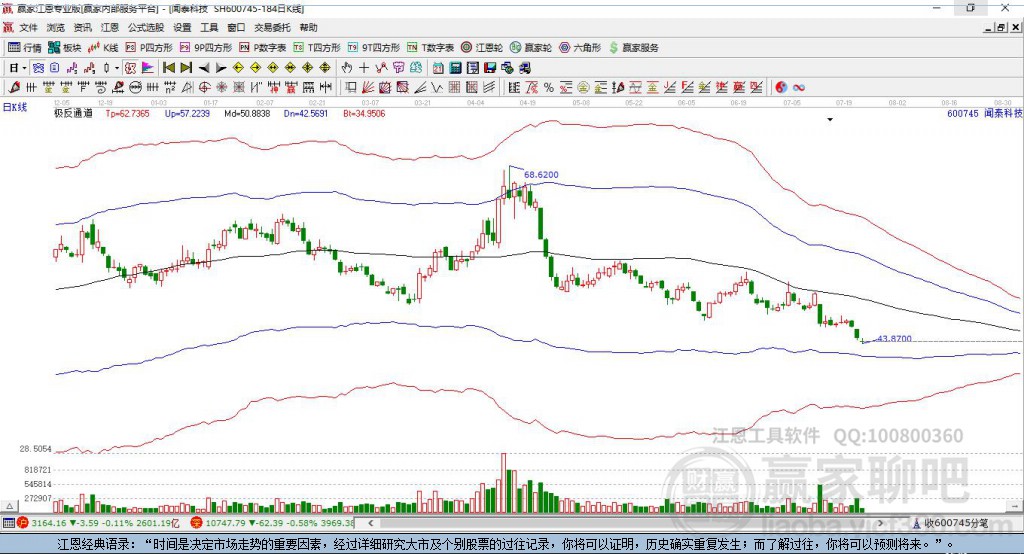
Task: Jump to first bar icon
Action: pos(168,68)
